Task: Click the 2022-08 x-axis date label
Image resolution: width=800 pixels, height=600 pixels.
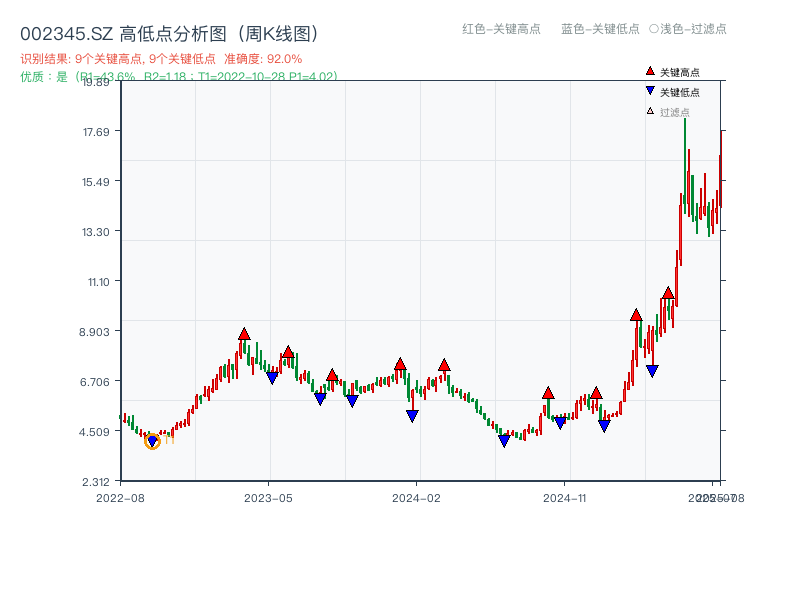Action: point(120,498)
